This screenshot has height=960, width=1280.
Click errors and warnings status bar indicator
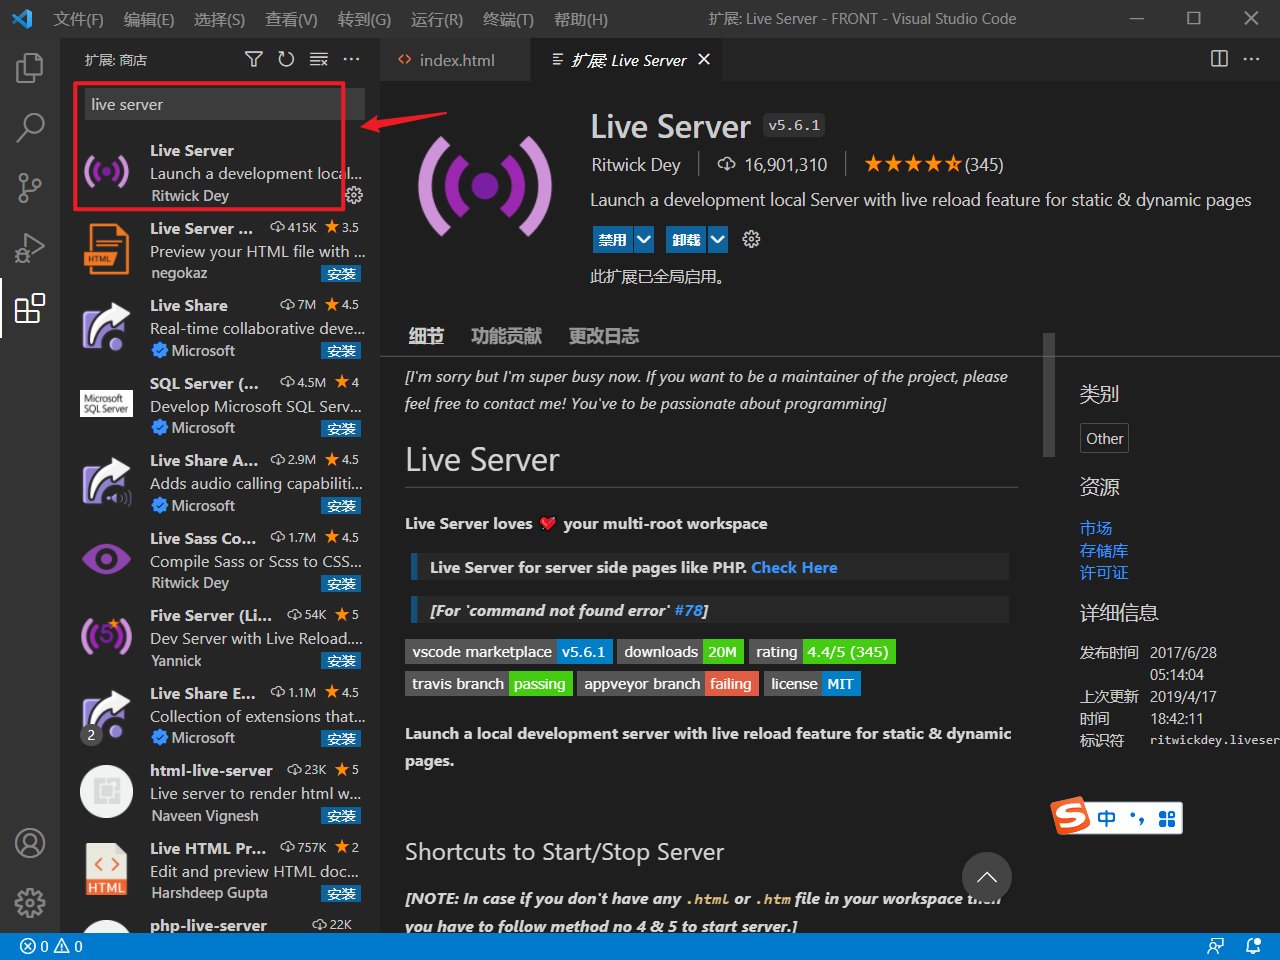pyautogui.click(x=51, y=946)
